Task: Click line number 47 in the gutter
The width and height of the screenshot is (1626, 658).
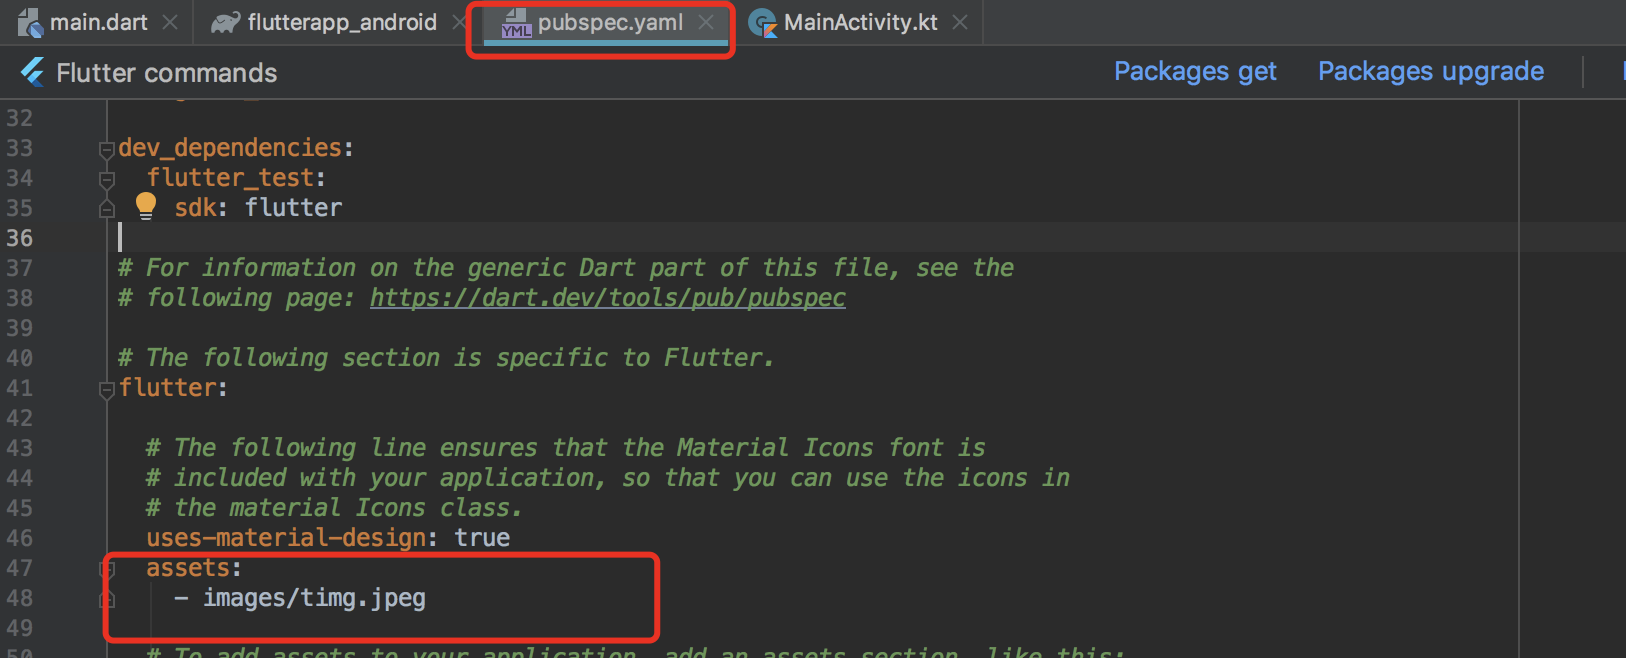Action: pos(20,568)
